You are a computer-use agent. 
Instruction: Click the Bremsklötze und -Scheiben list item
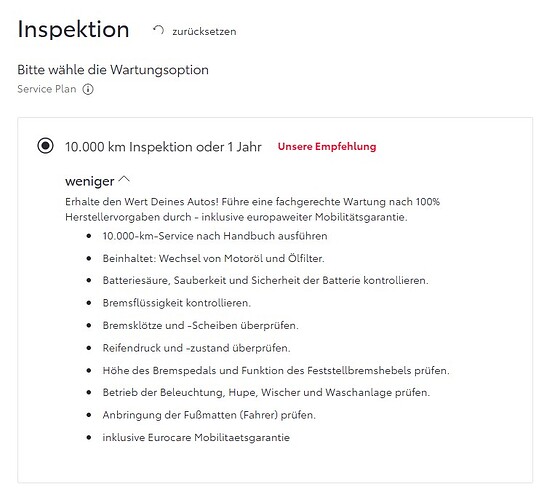(200, 325)
